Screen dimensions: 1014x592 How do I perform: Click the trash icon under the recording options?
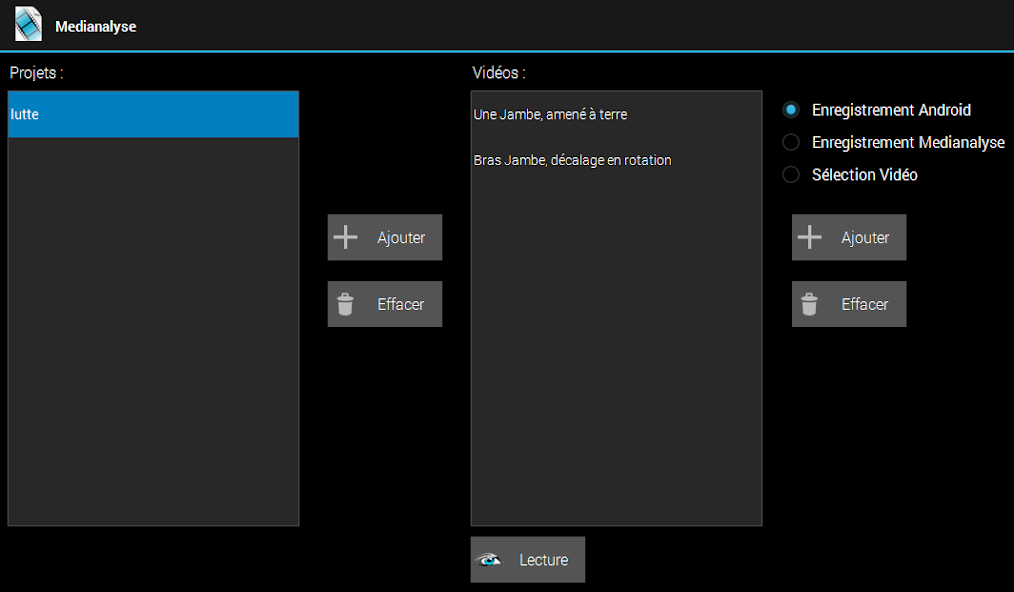[x=809, y=304]
